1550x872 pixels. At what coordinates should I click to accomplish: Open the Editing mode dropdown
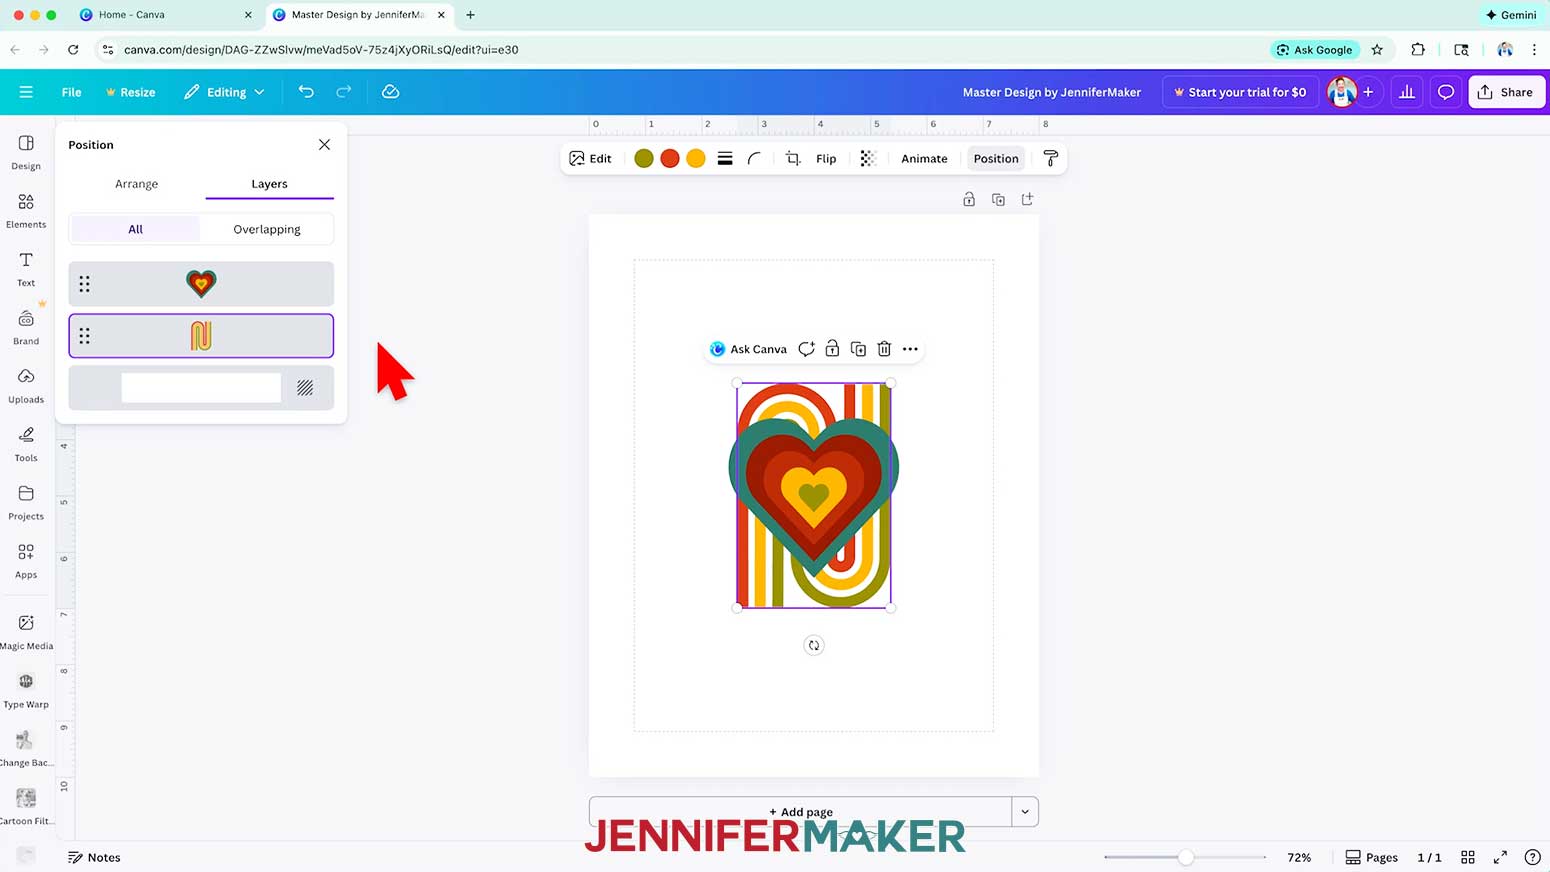[224, 92]
